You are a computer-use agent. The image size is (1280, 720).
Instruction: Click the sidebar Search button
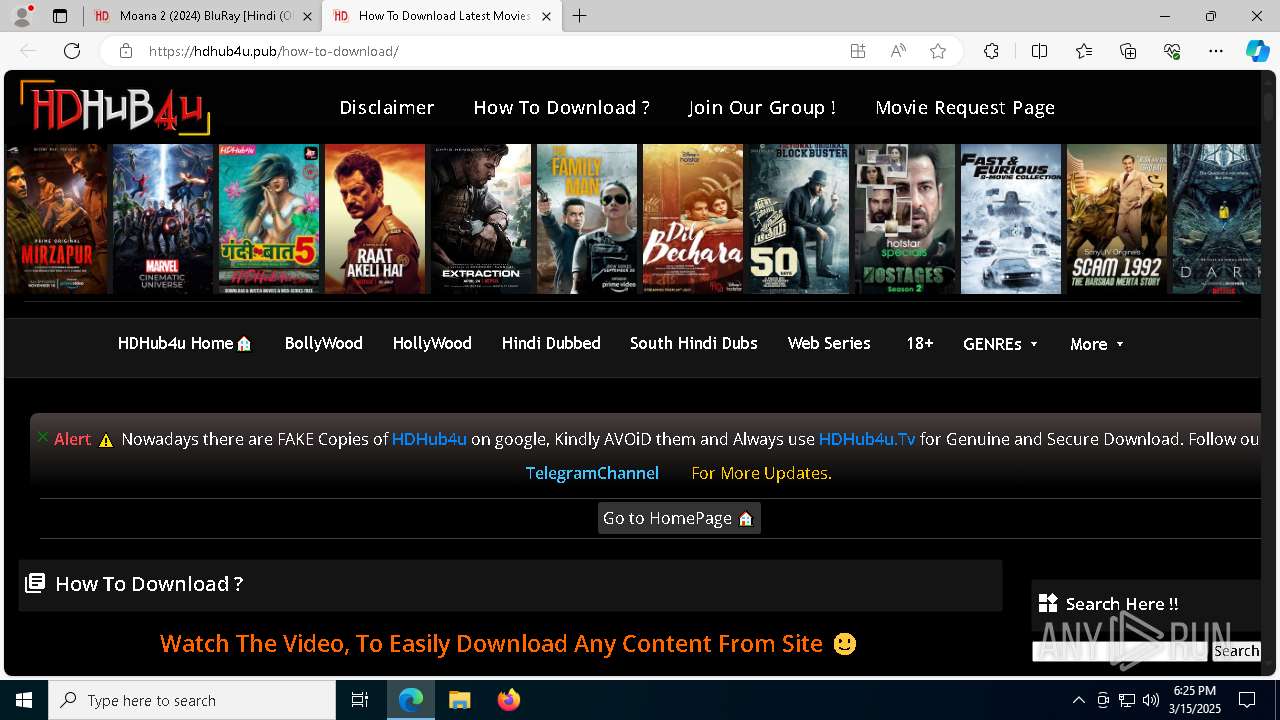[1236, 651]
